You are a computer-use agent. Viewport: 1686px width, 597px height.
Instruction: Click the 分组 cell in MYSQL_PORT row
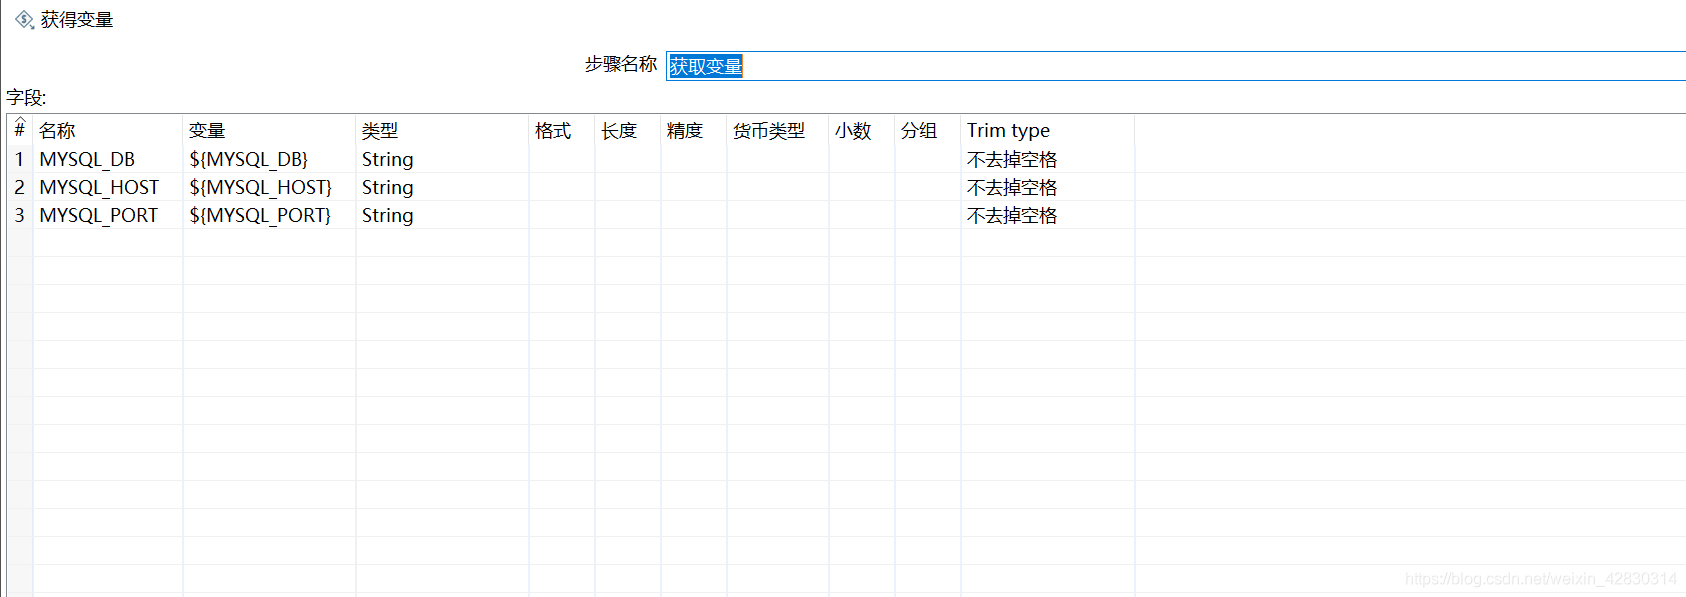(x=928, y=215)
